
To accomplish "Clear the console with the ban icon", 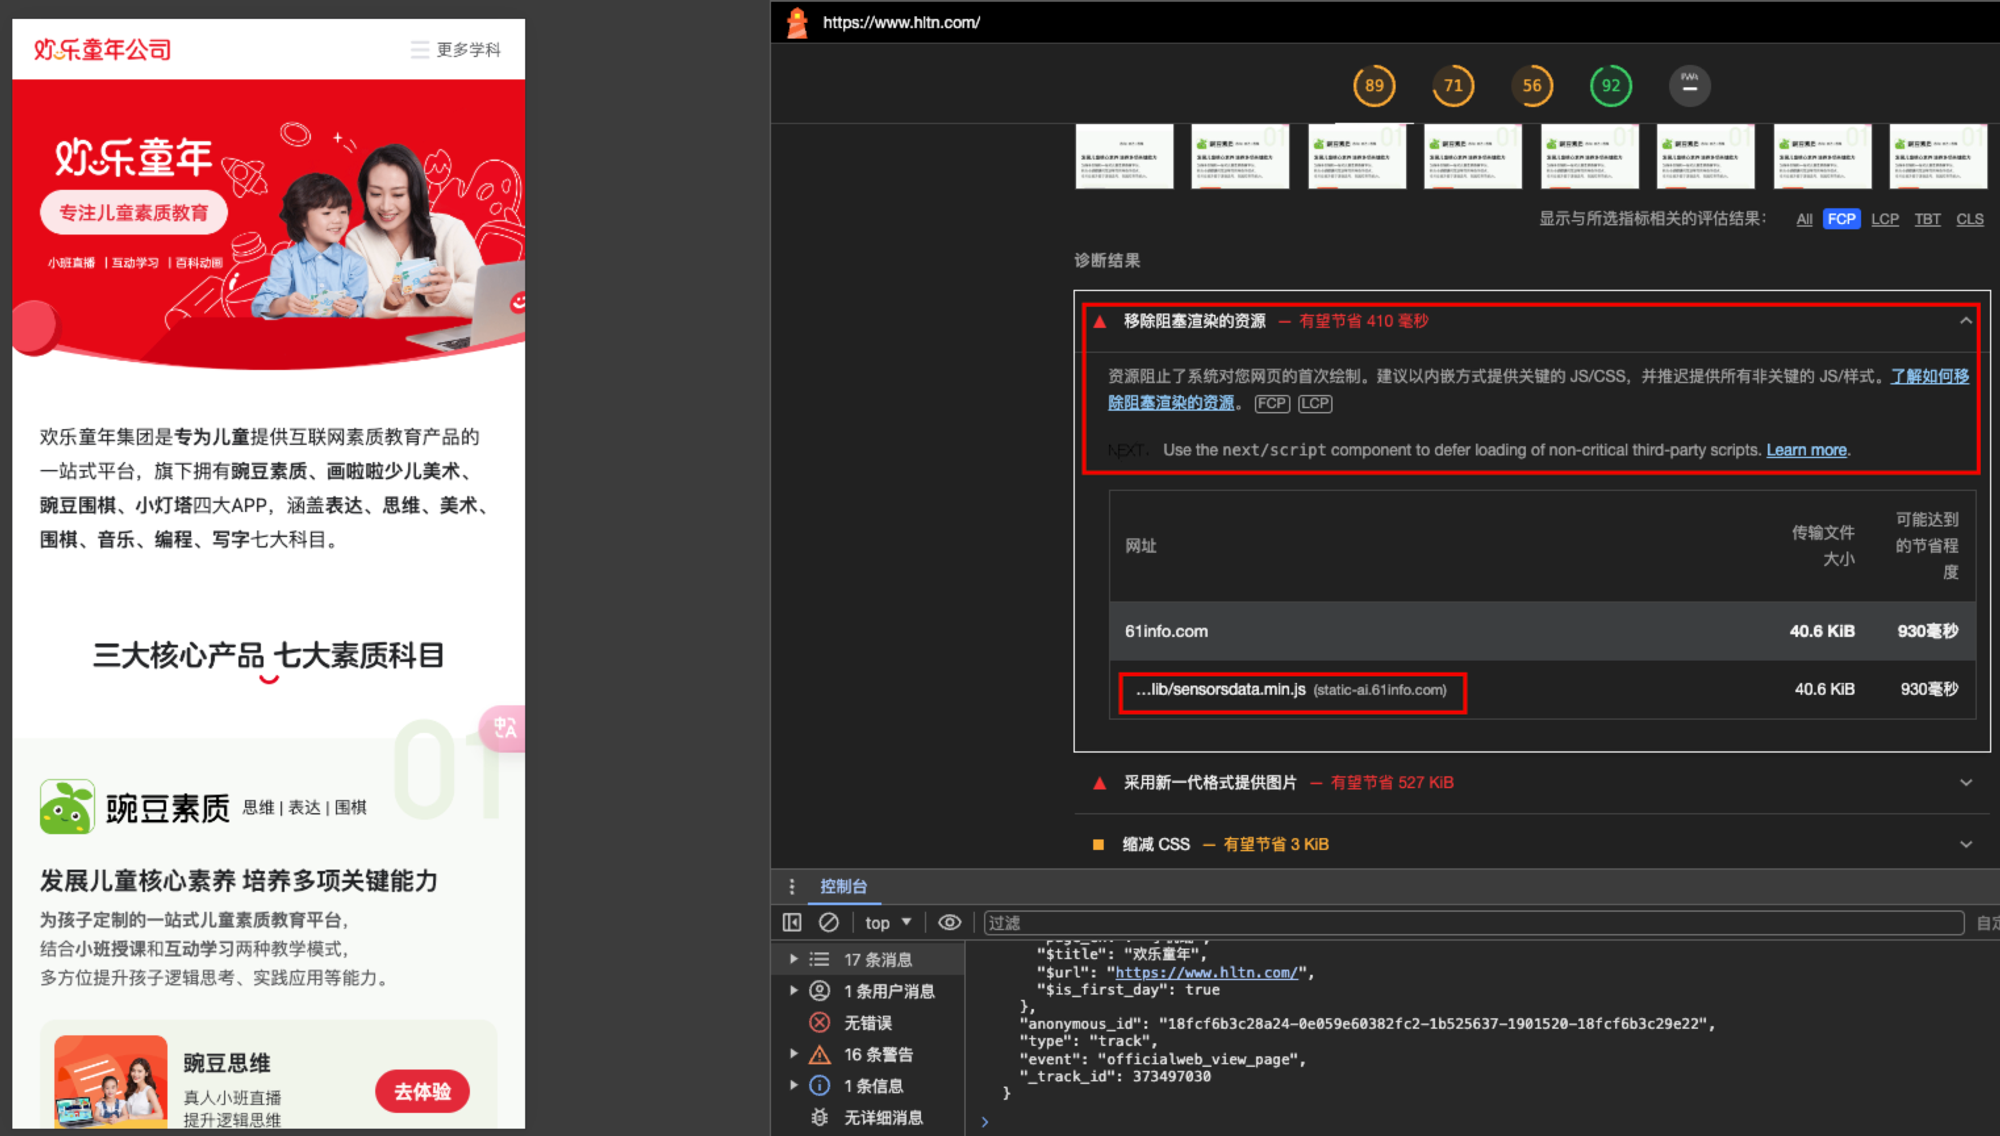I will [828, 922].
